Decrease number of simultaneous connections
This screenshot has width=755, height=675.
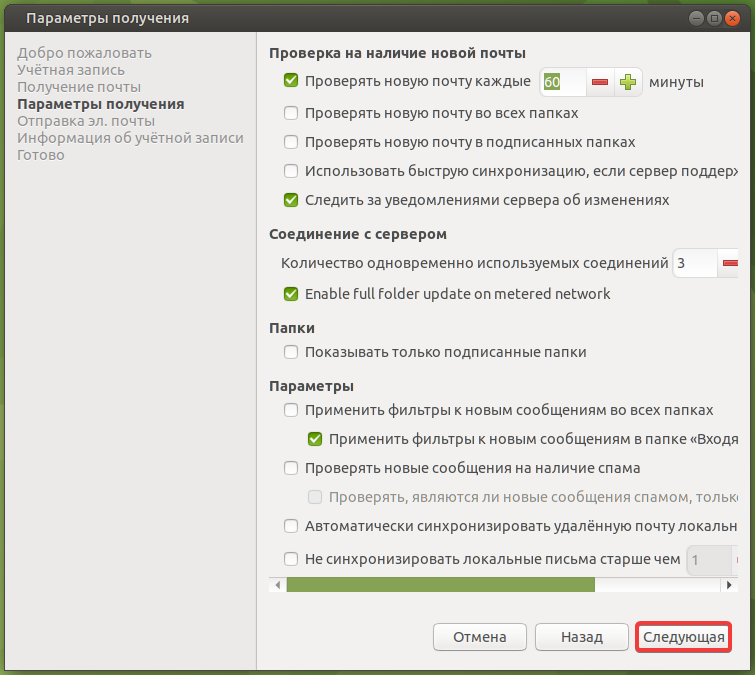730,264
